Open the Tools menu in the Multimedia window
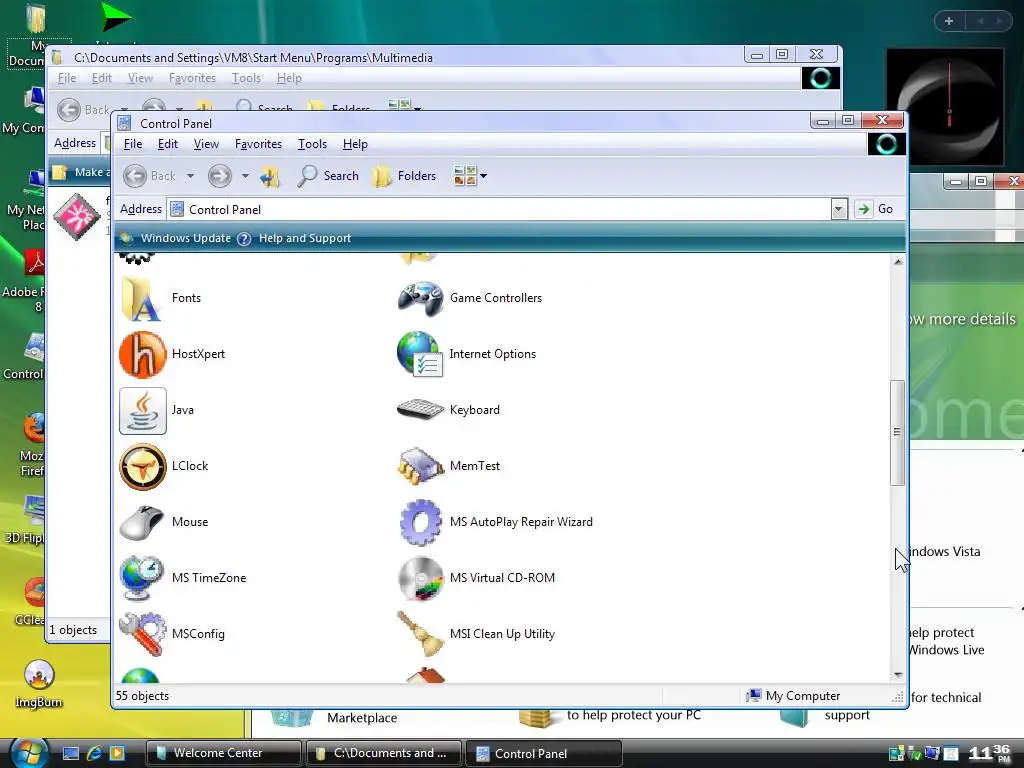1024x768 pixels. 246,78
